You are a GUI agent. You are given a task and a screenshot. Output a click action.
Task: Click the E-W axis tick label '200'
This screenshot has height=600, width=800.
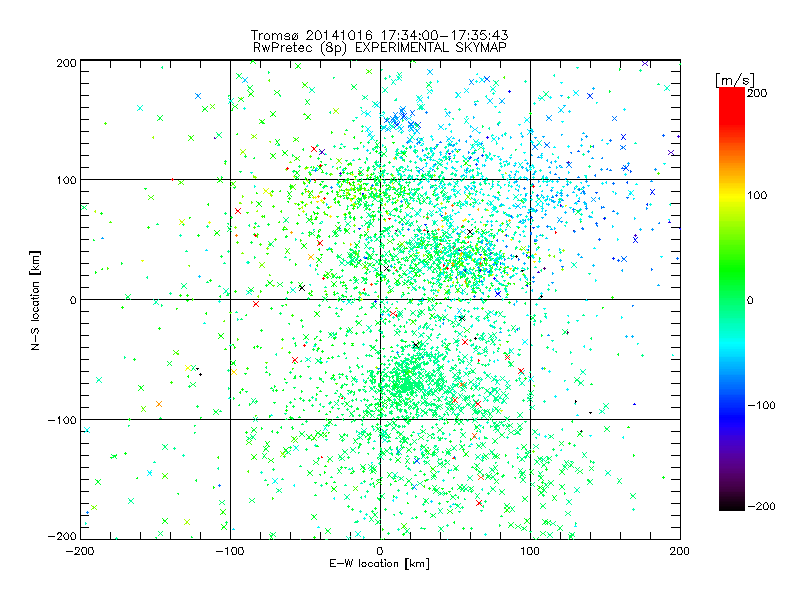680,551
